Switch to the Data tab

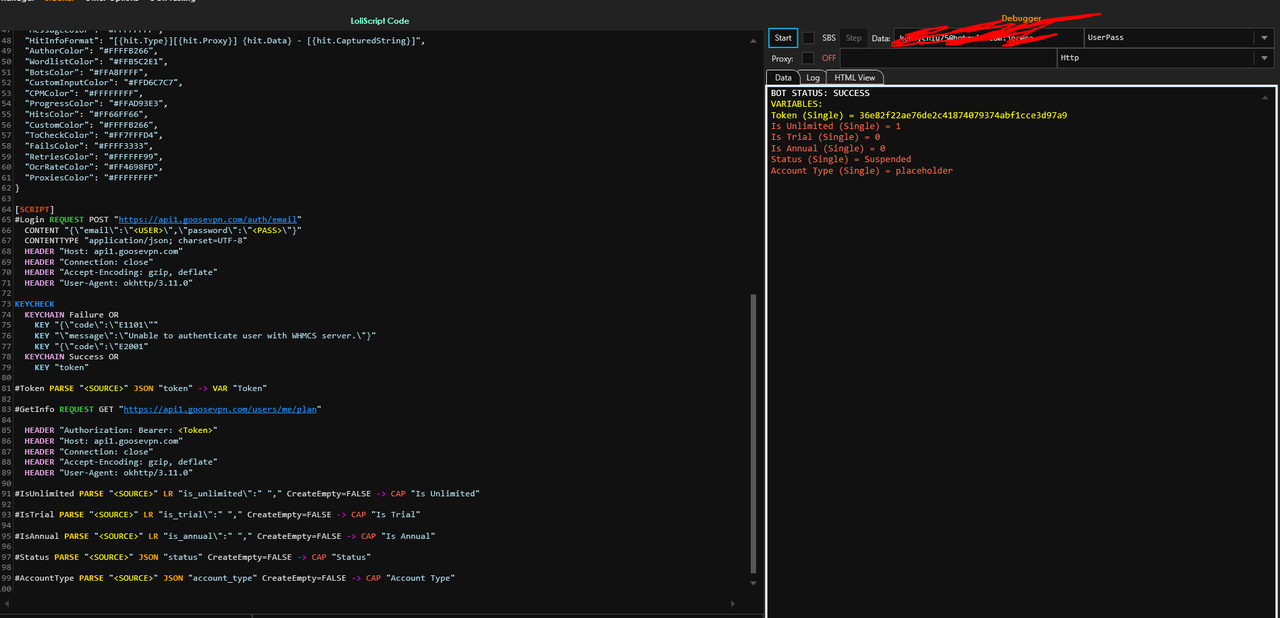783,77
